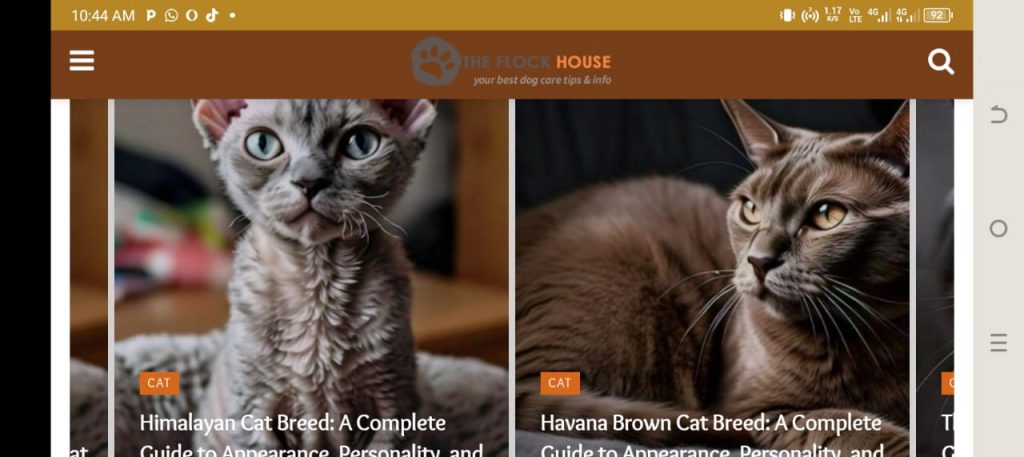1024x457 pixels.
Task: Tap the TikTok notification icon
Action: click(212, 15)
